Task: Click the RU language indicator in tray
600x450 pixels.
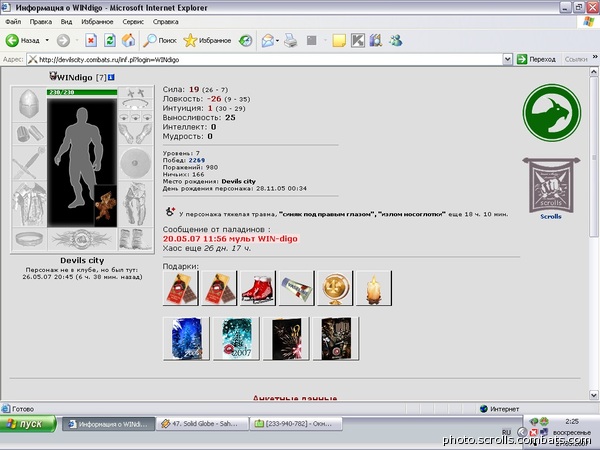Action: pos(506,432)
